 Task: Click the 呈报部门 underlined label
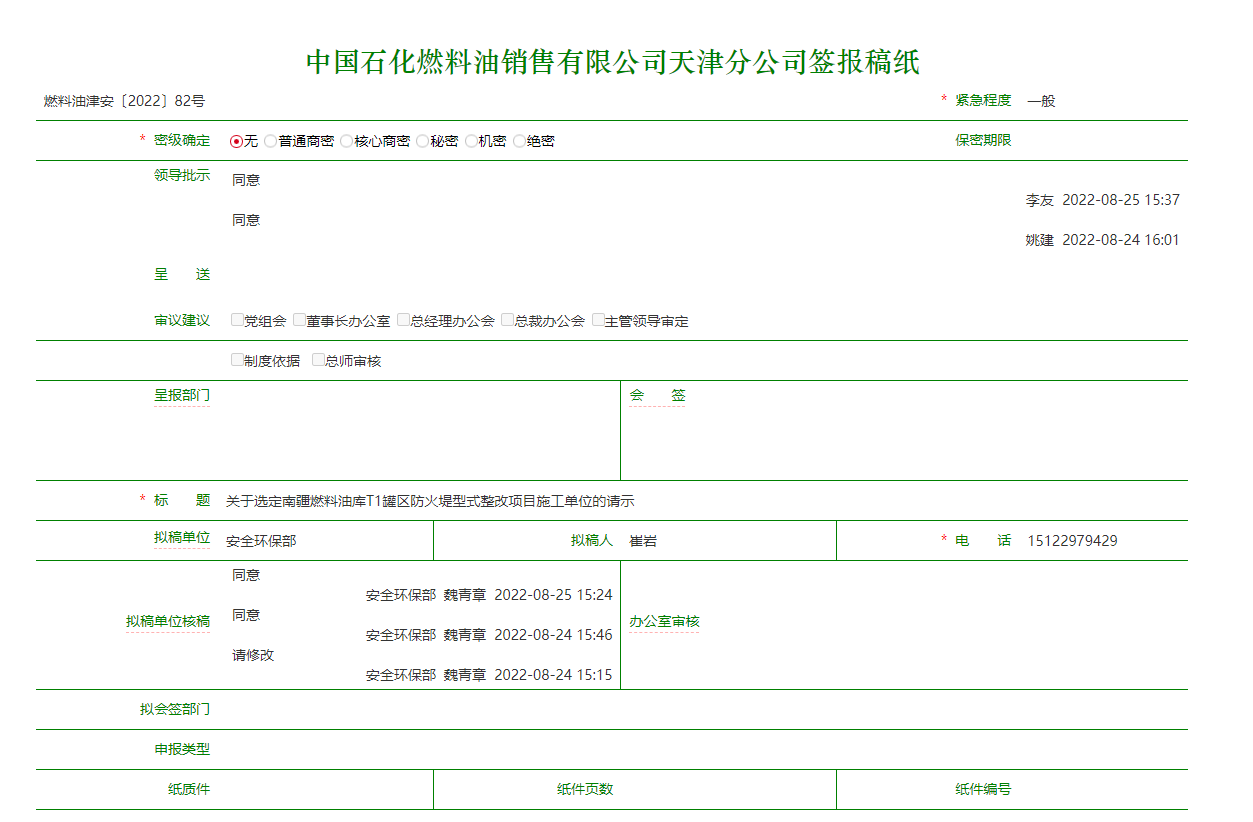[x=182, y=396]
